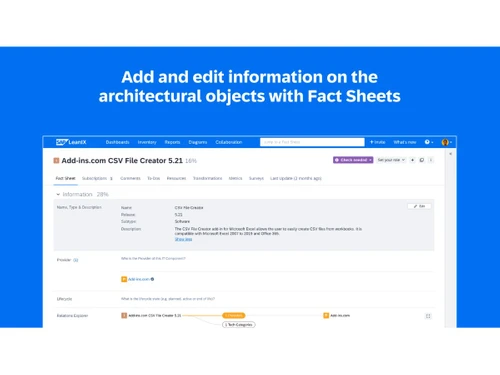The image size is (500, 375).
Task: Click the Invite button
Action: tap(377, 142)
